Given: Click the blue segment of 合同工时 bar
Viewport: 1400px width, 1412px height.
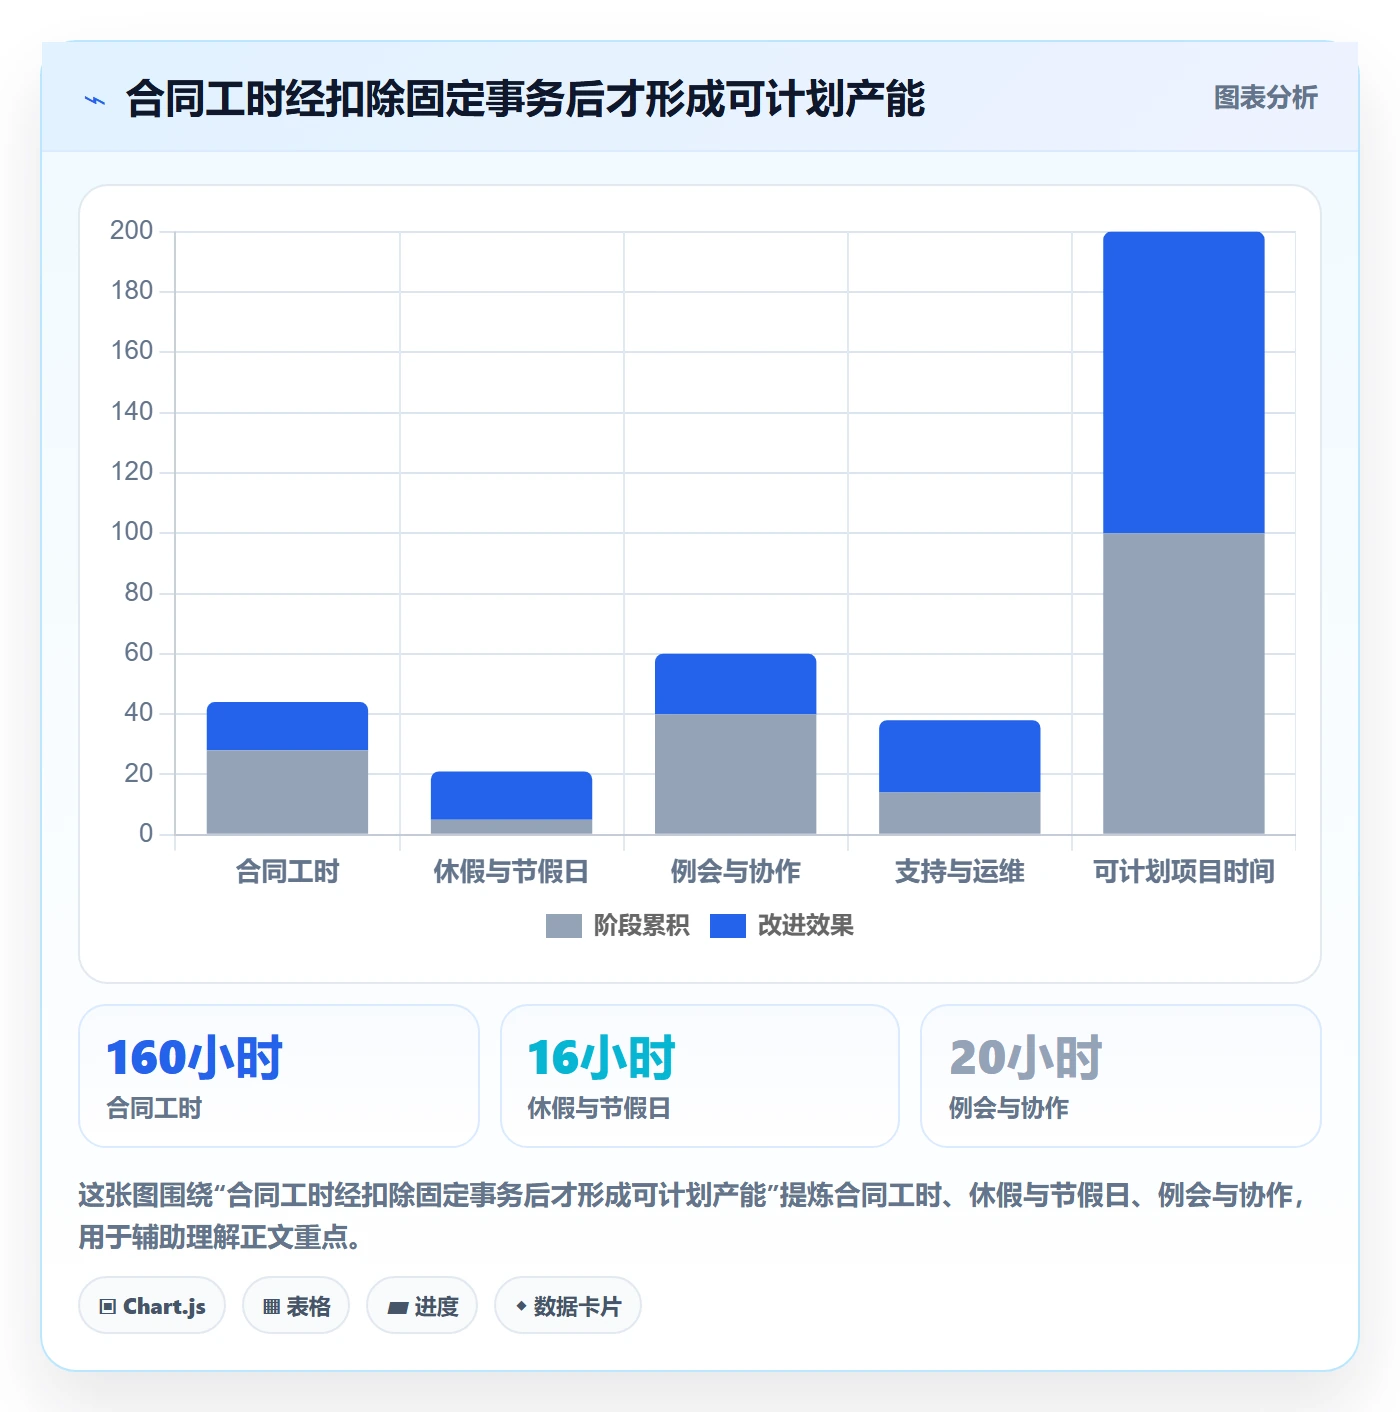Looking at the screenshot, I should pos(287,726).
